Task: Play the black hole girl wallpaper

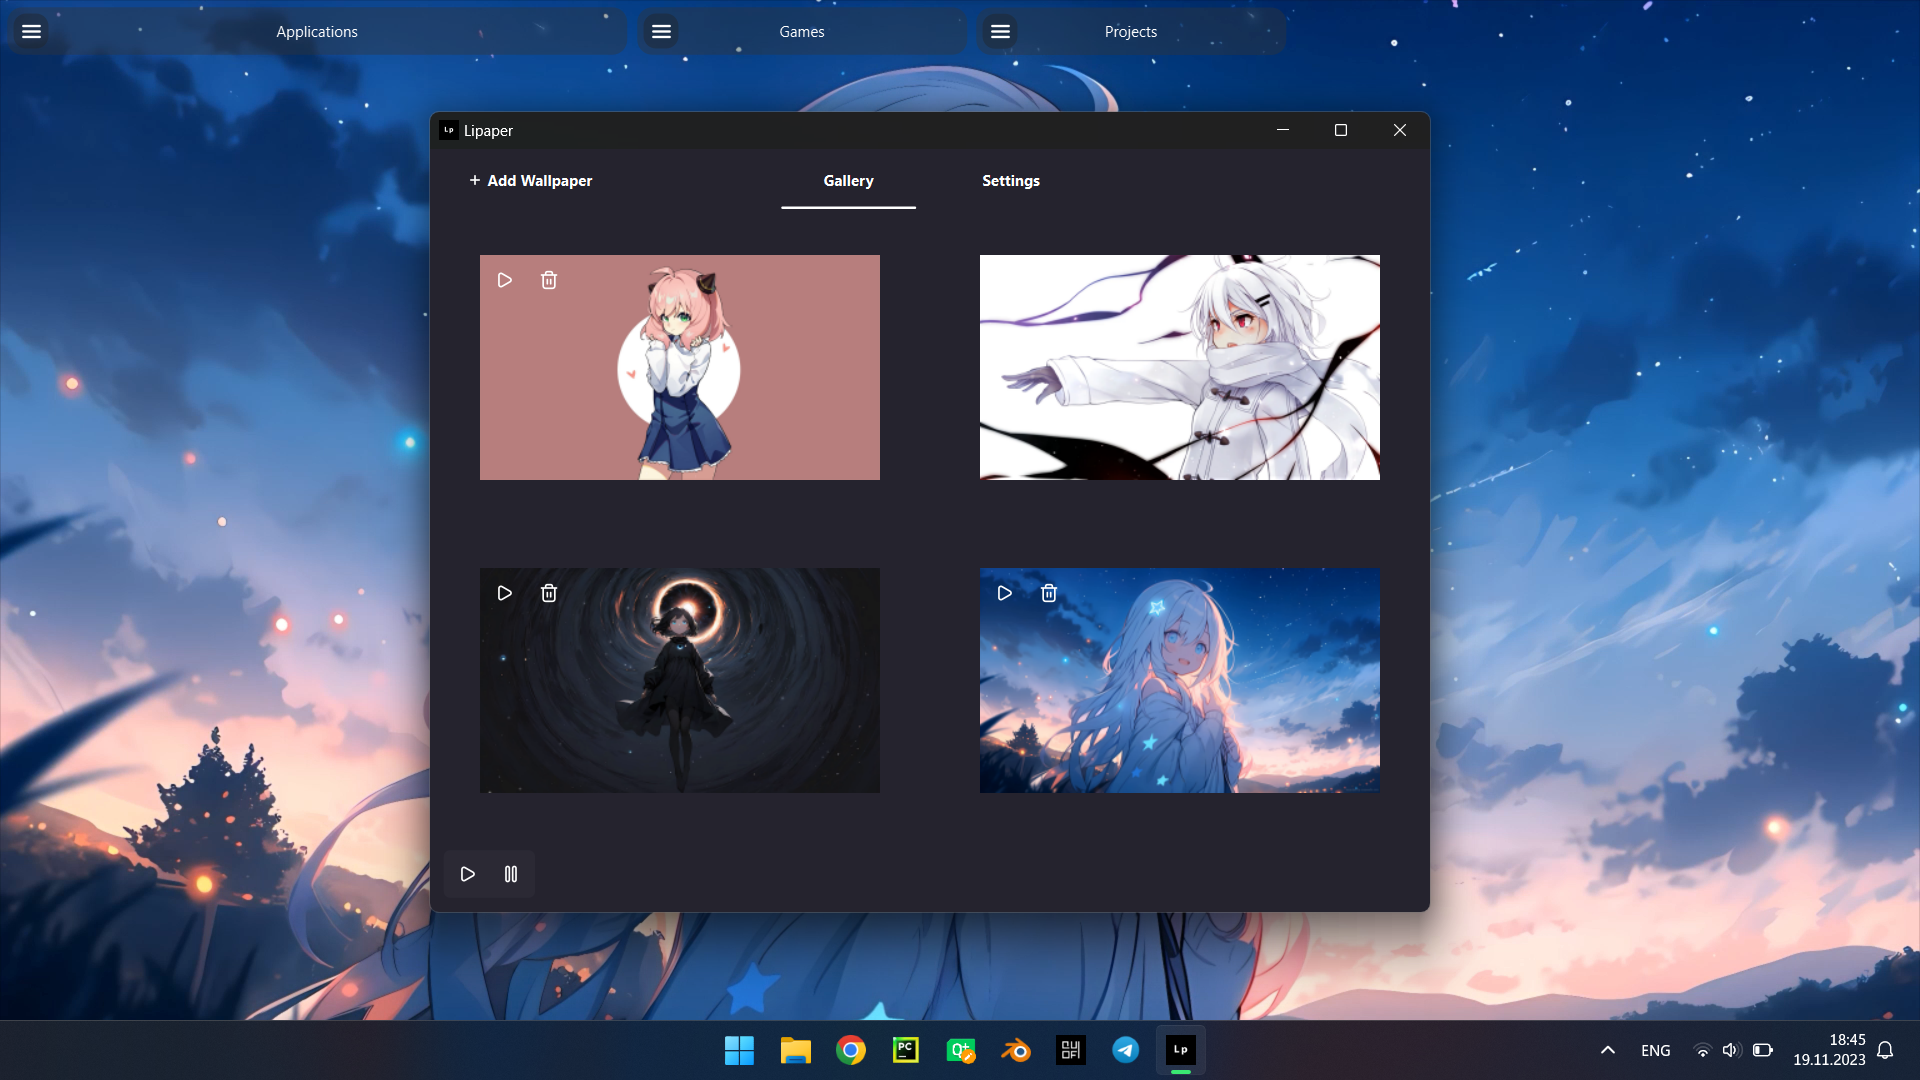Action: tap(505, 593)
